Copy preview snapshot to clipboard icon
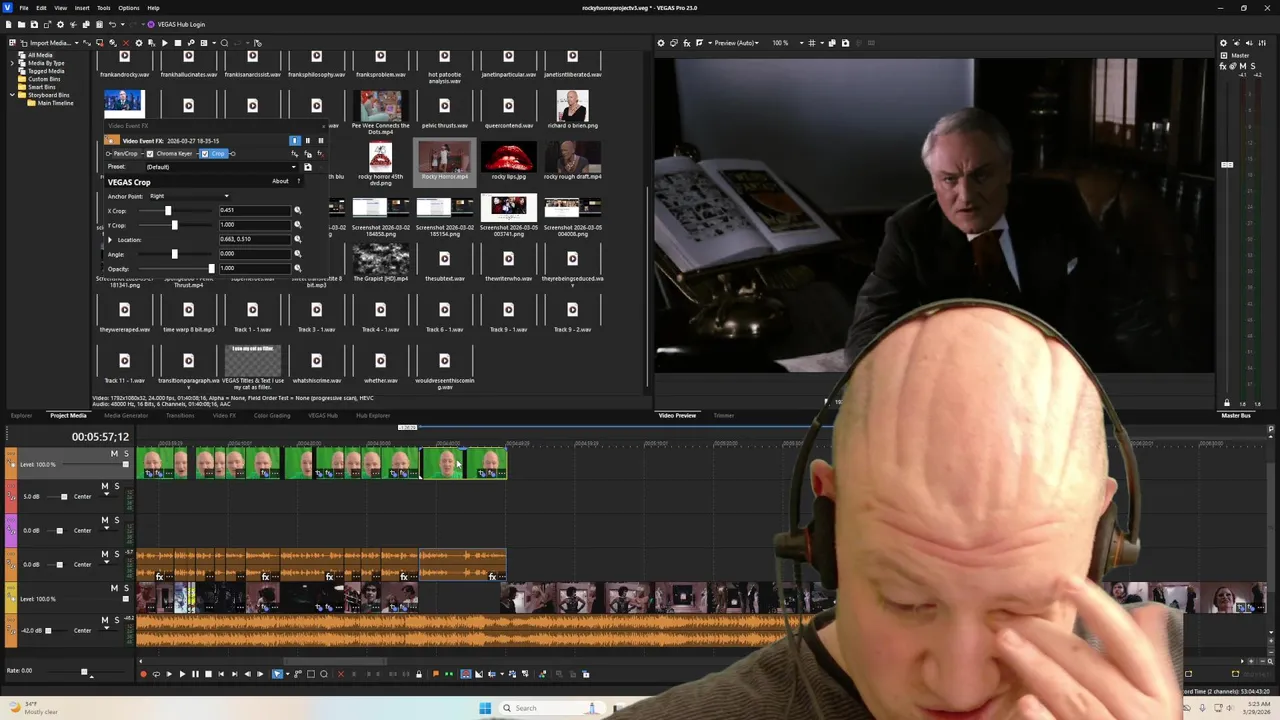 (832, 43)
